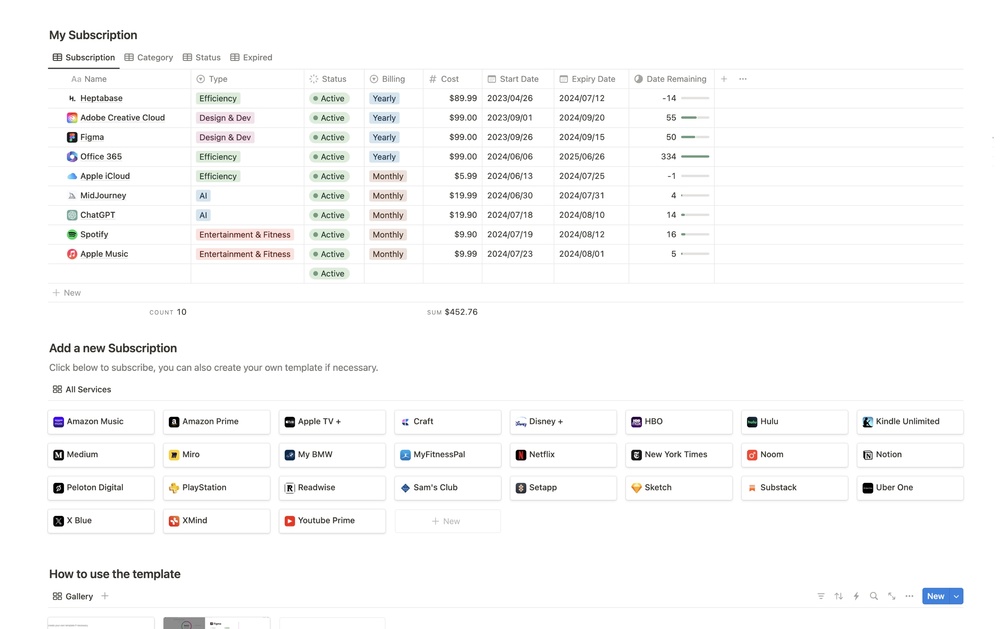Click the sort arrows icon in Gallery toolbar

tap(838, 596)
